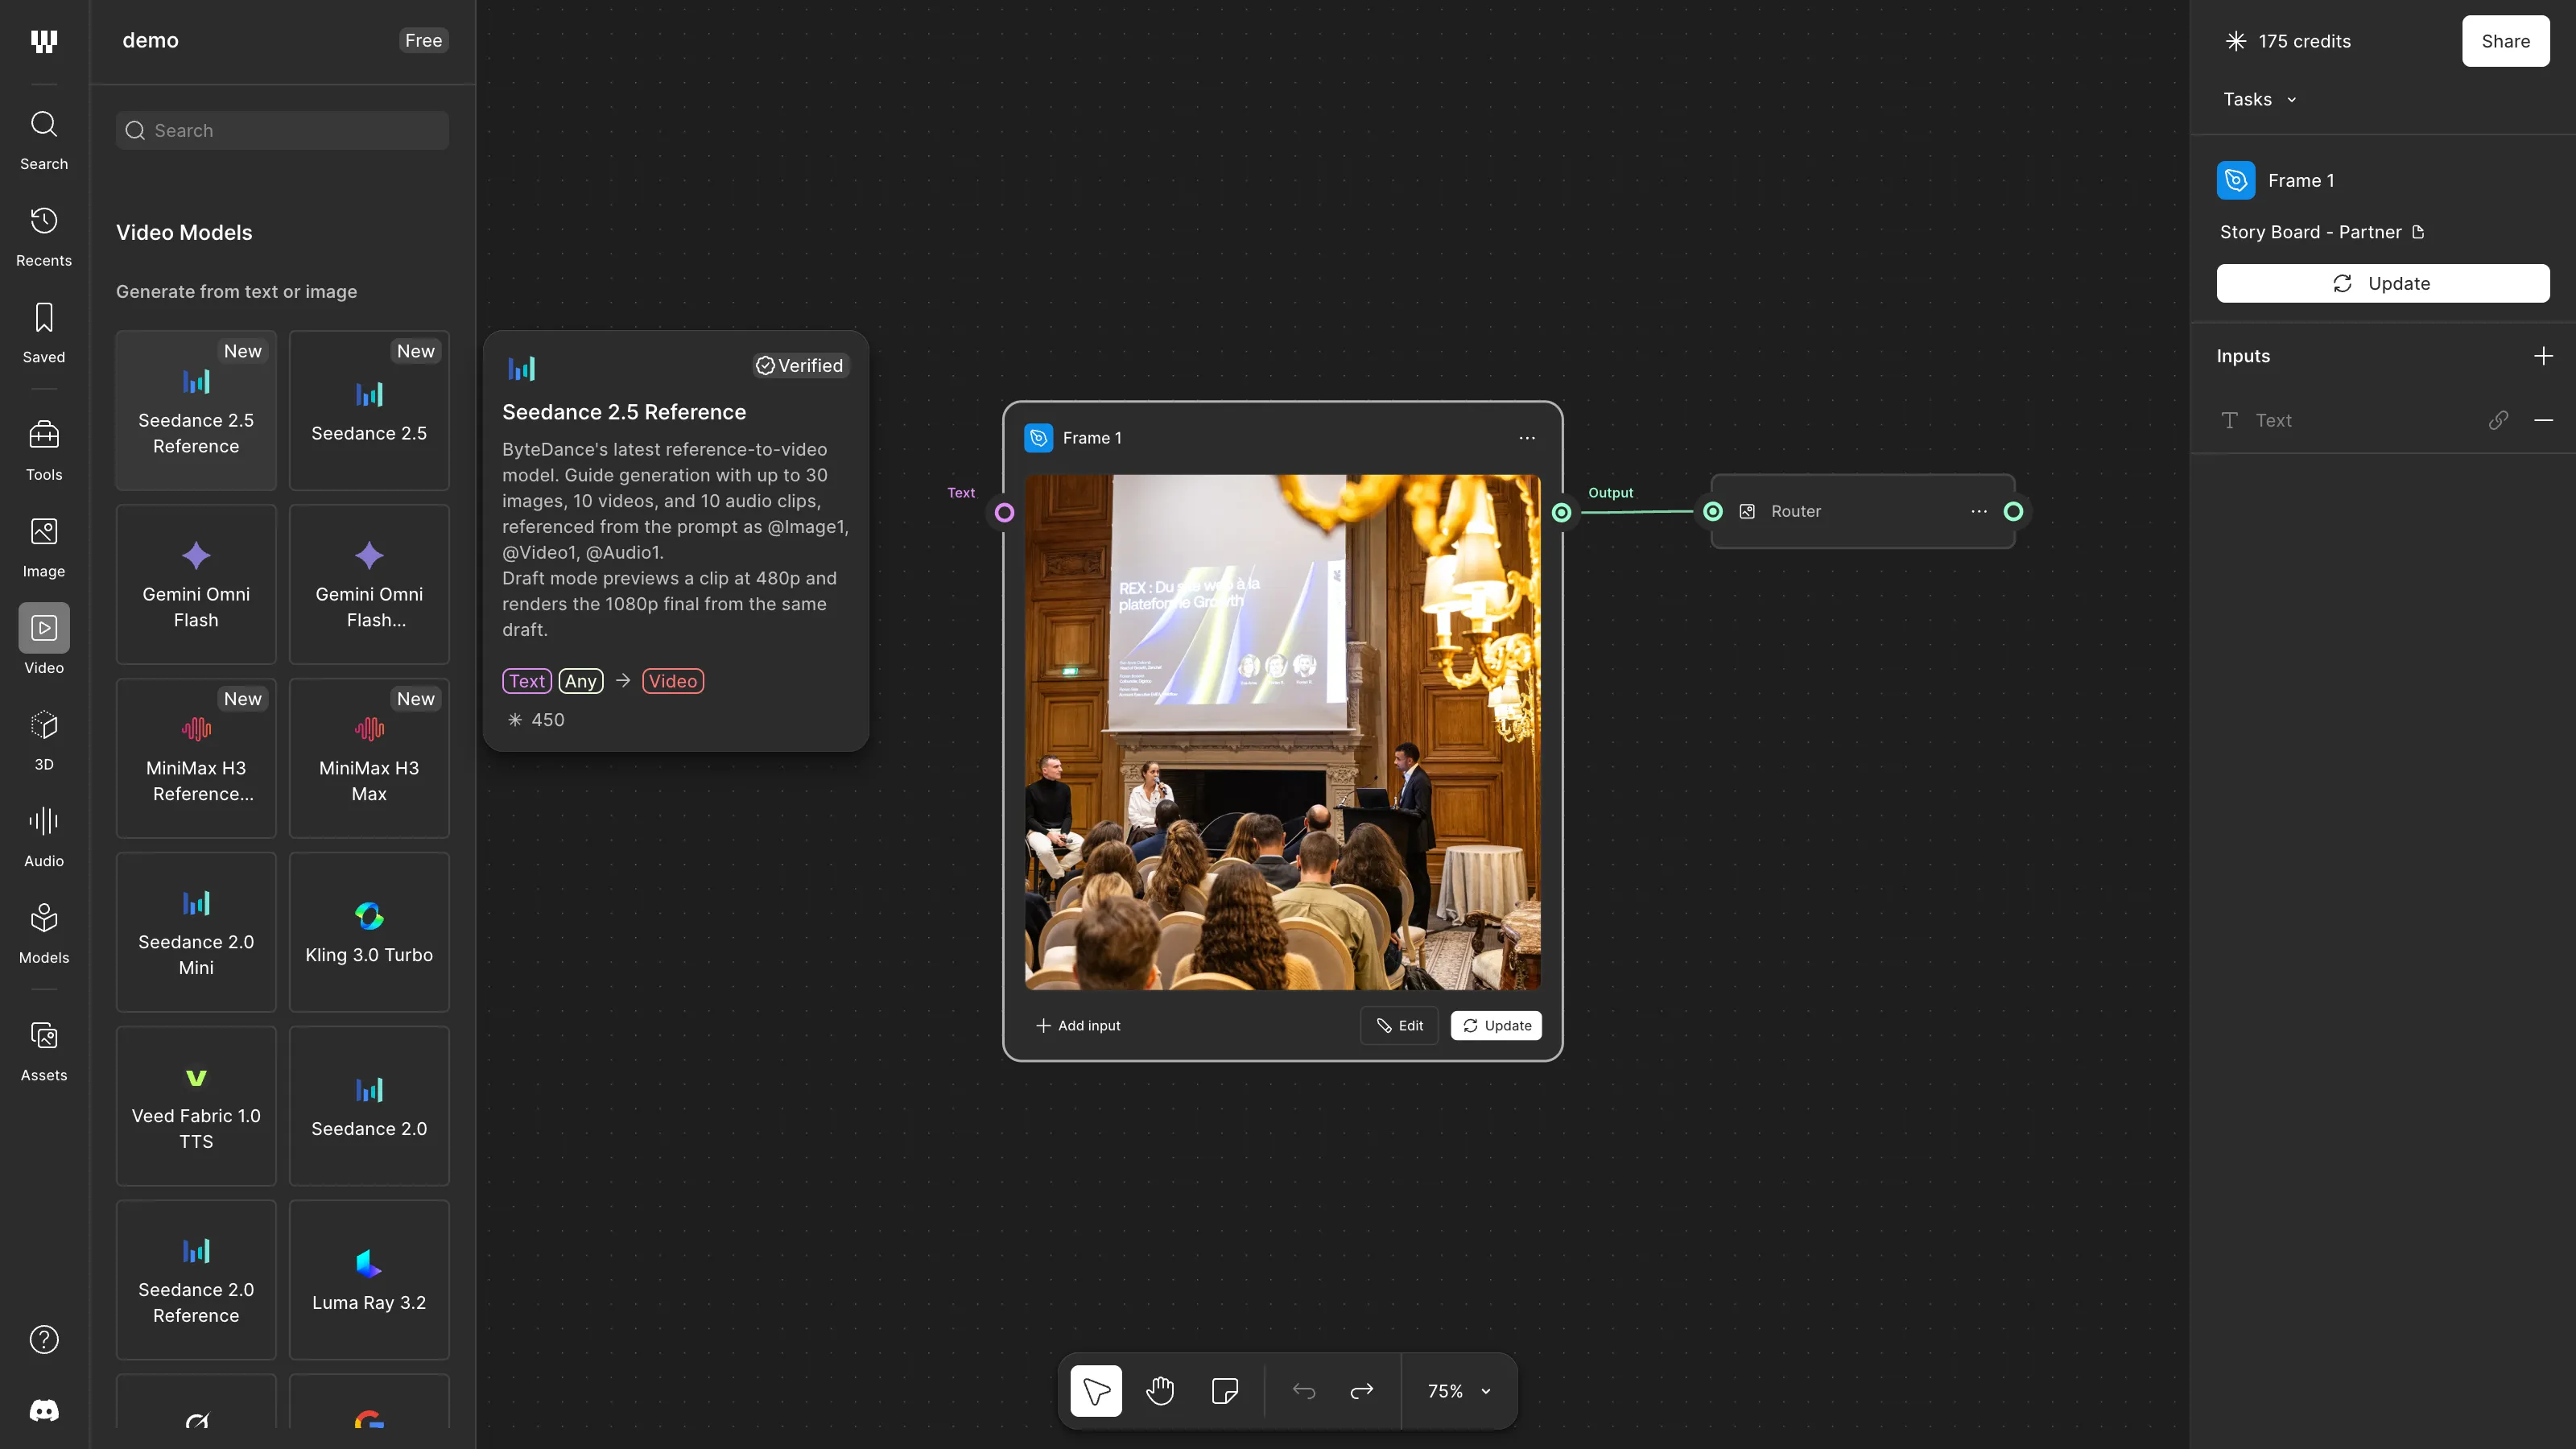
Task: Open the help question mark icon
Action: pyautogui.click(x=44, y=1339)
